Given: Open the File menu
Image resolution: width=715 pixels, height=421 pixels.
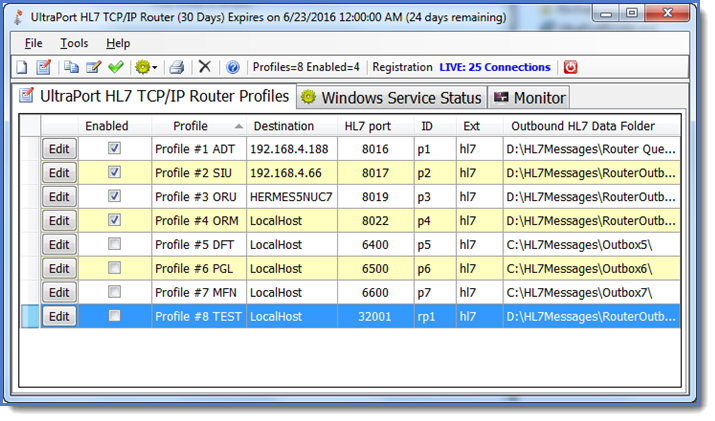Looking at the screenshot, I should [x=33, y=43].
